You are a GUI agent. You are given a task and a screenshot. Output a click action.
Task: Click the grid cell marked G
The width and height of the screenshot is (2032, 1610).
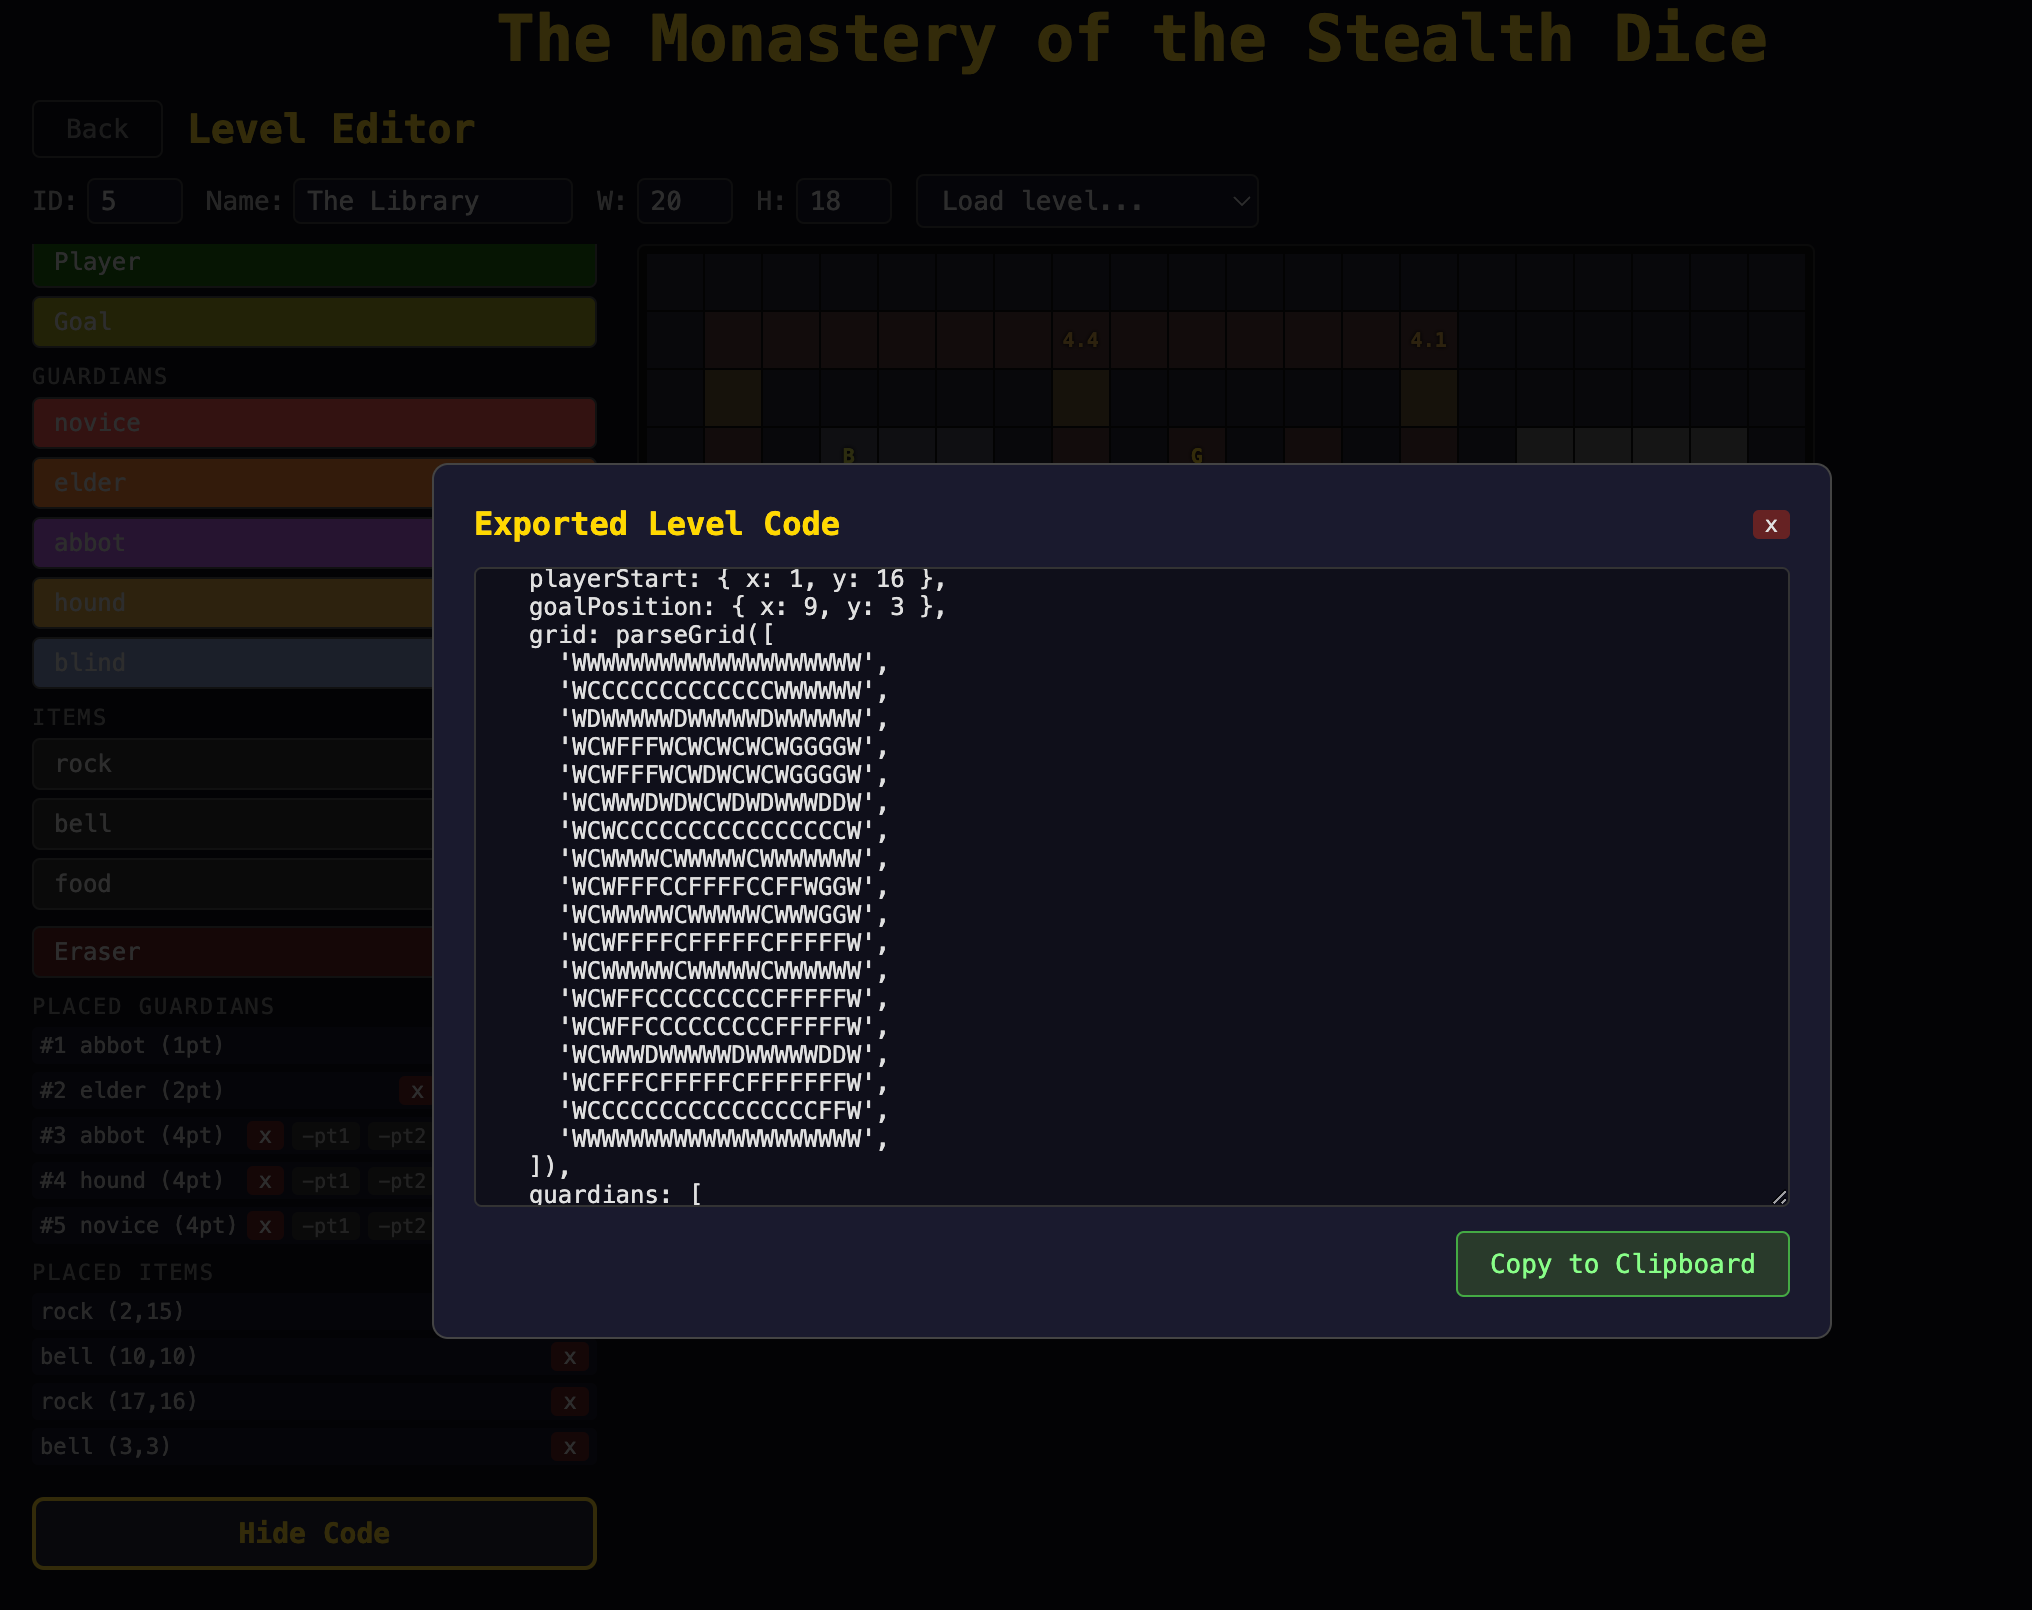pyautogui.click(x=1197, y=447)
